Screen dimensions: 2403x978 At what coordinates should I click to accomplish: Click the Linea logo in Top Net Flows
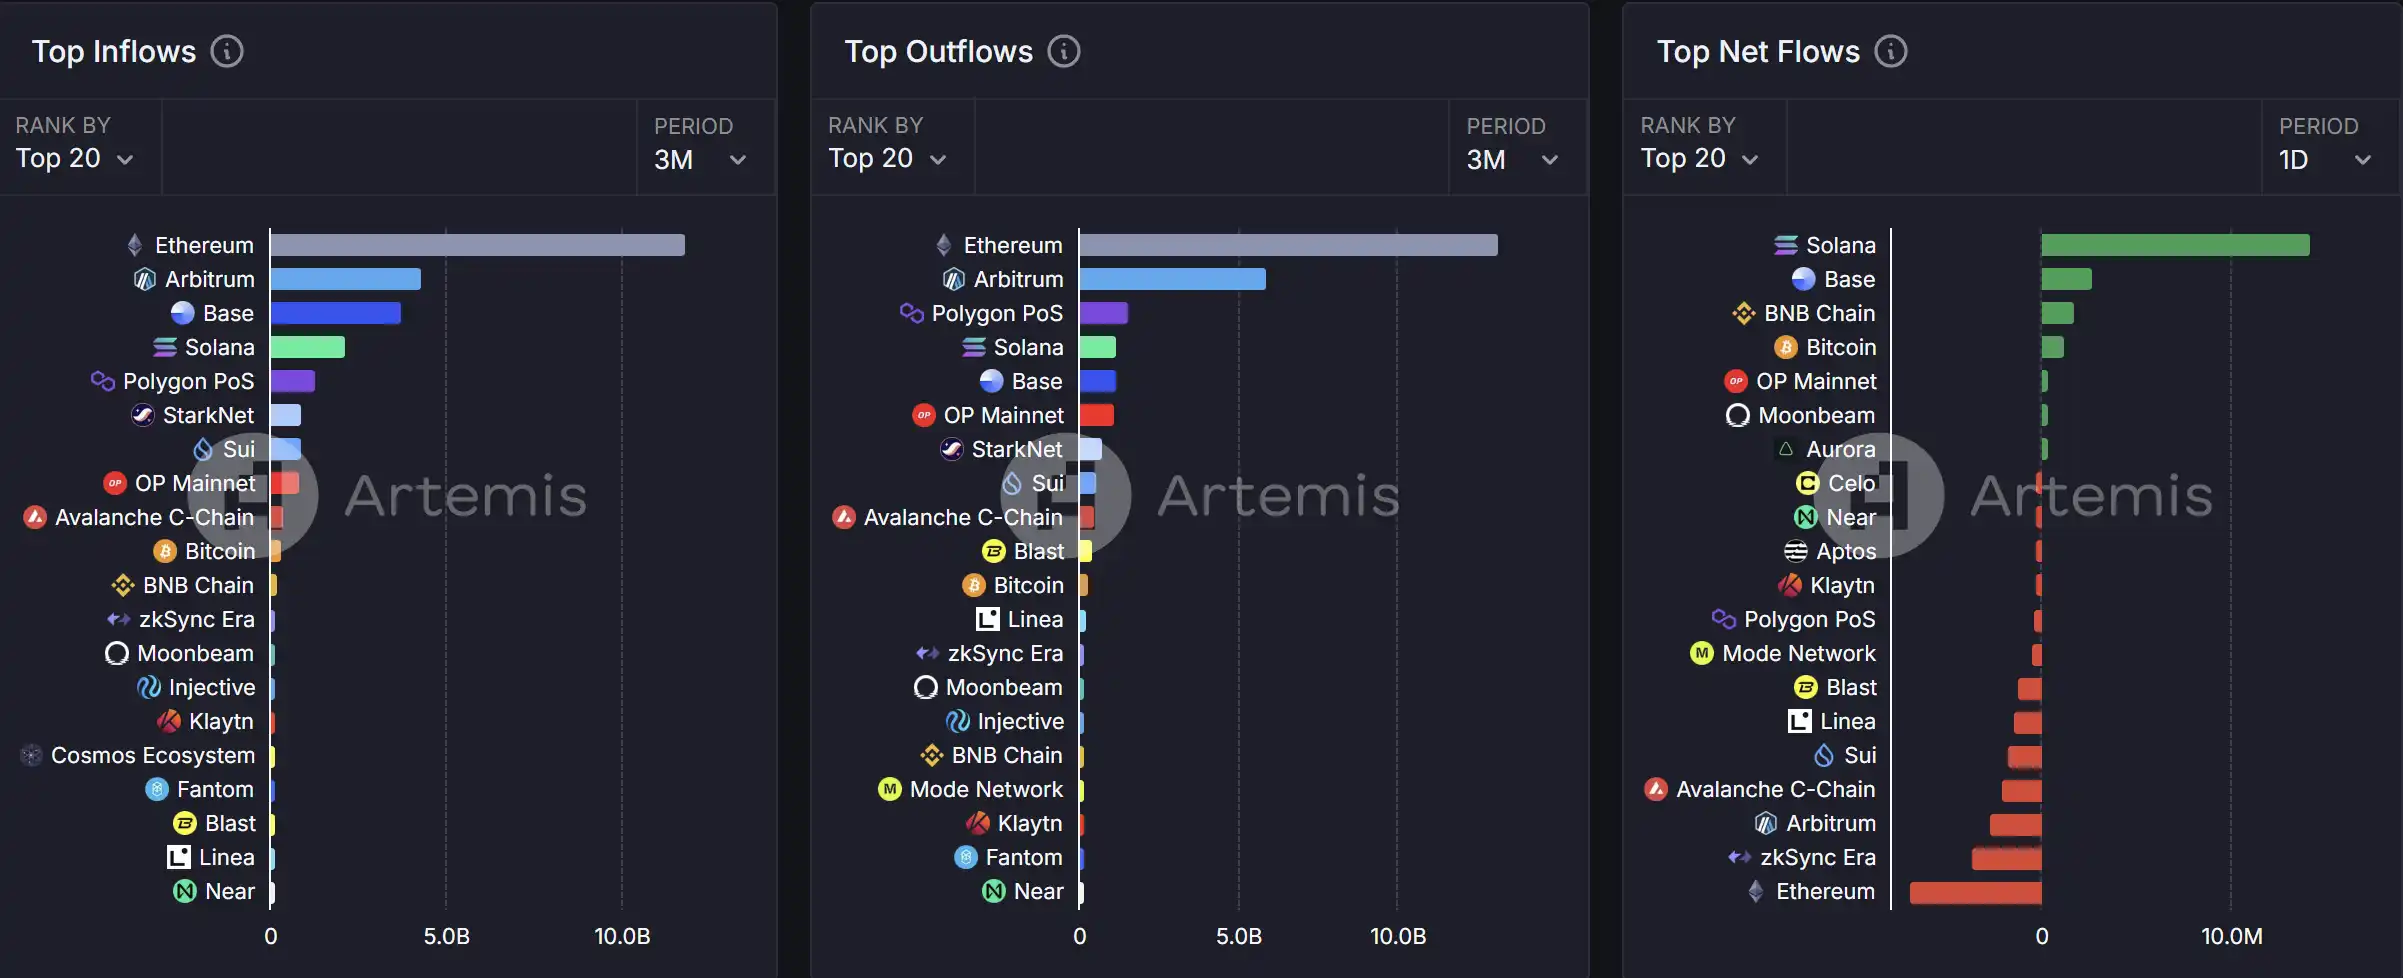(1800, 721)
